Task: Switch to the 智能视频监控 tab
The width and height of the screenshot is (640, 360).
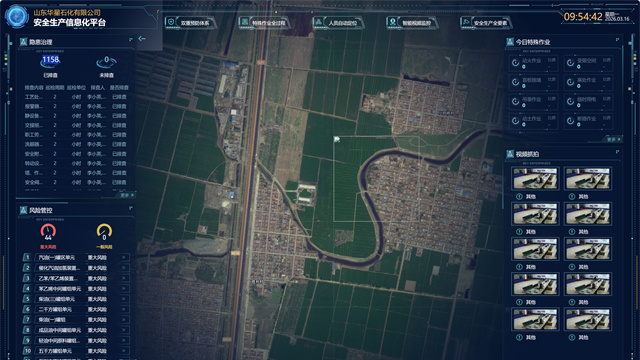Action: 412,22
